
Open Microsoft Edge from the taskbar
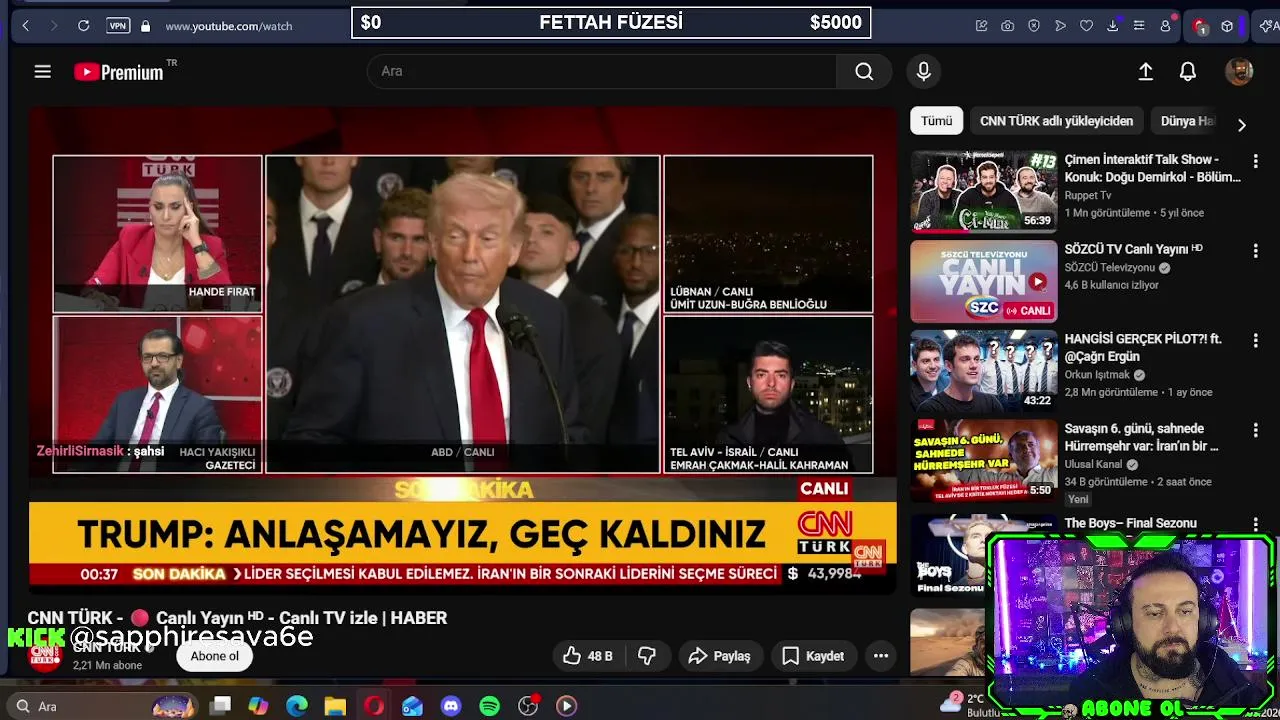coord(297,706)
